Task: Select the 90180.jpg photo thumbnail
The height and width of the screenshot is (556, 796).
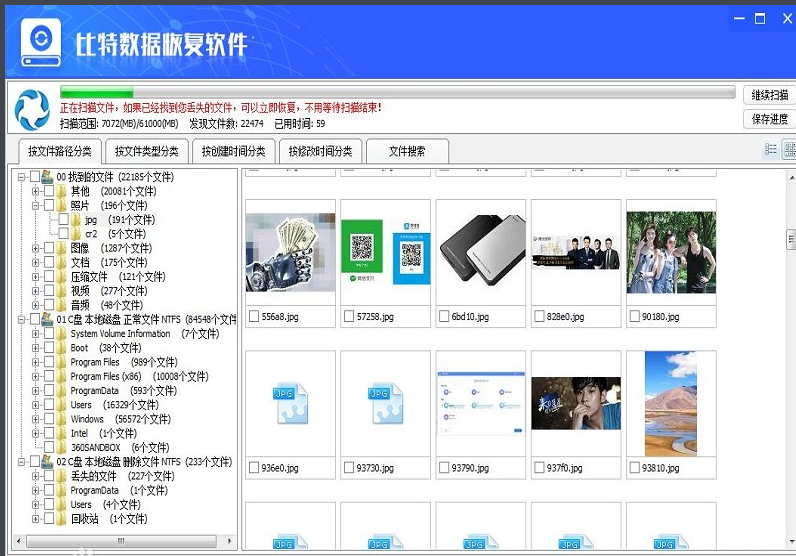Action: point(670,252)
